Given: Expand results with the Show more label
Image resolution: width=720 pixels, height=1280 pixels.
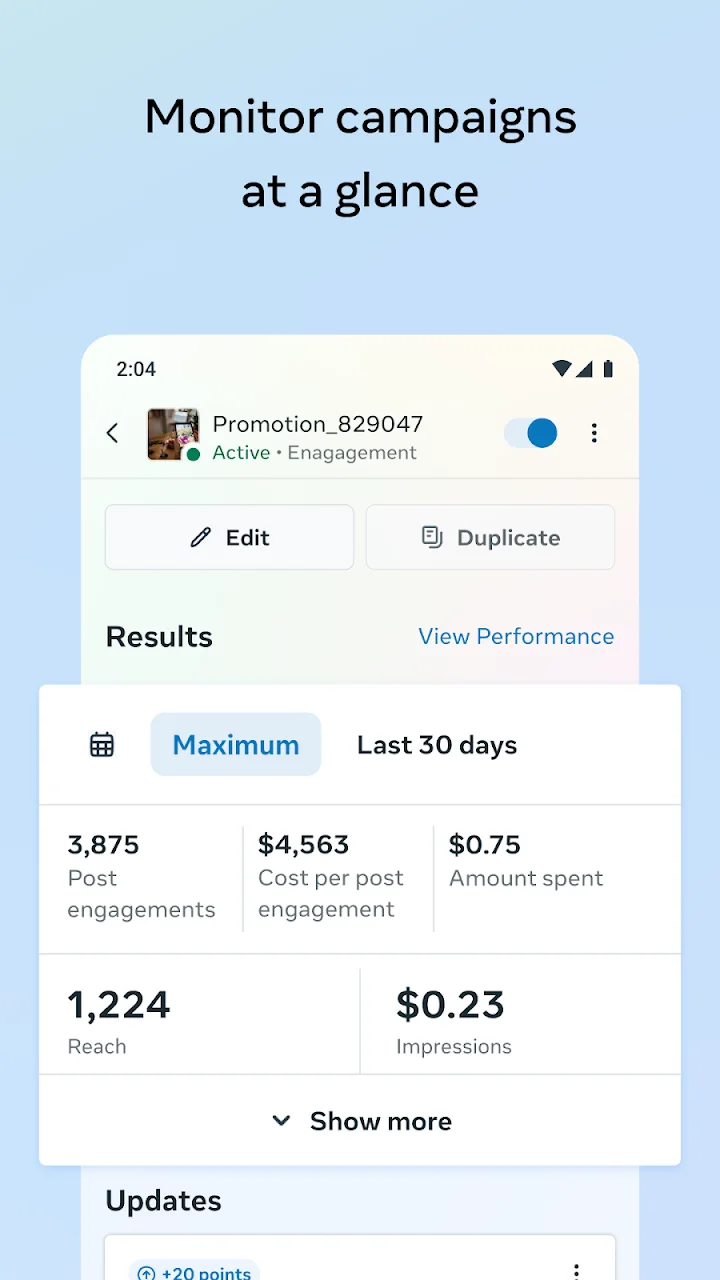Looking at the screenshot, I should point(381,1121).
